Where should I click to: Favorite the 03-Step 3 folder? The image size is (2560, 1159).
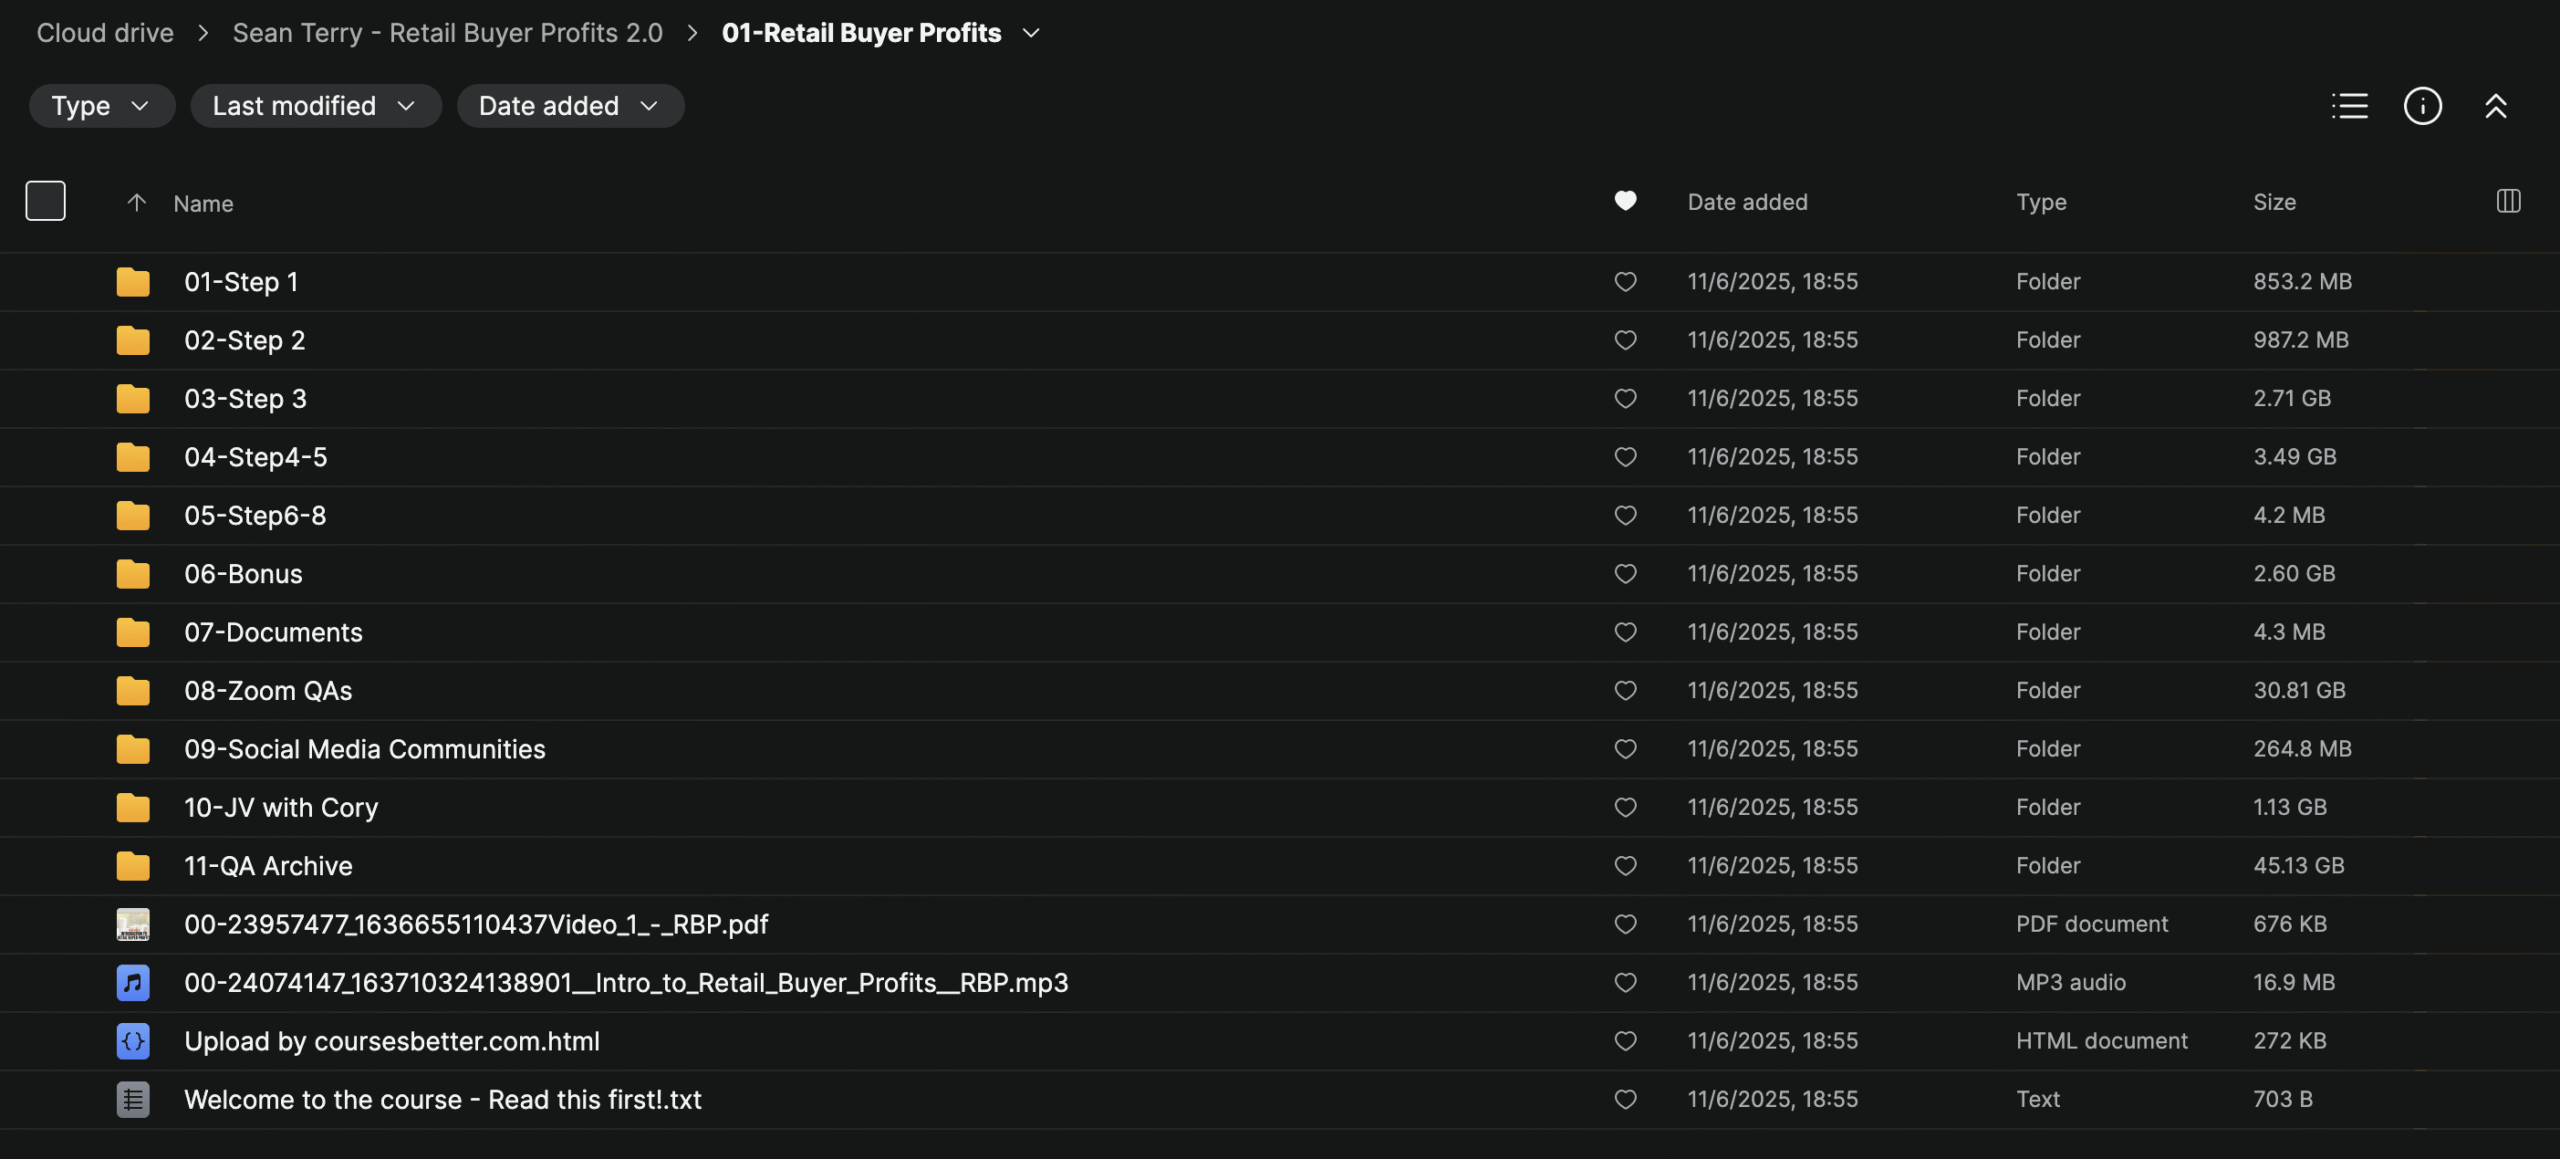click(x=1625, y=398)
